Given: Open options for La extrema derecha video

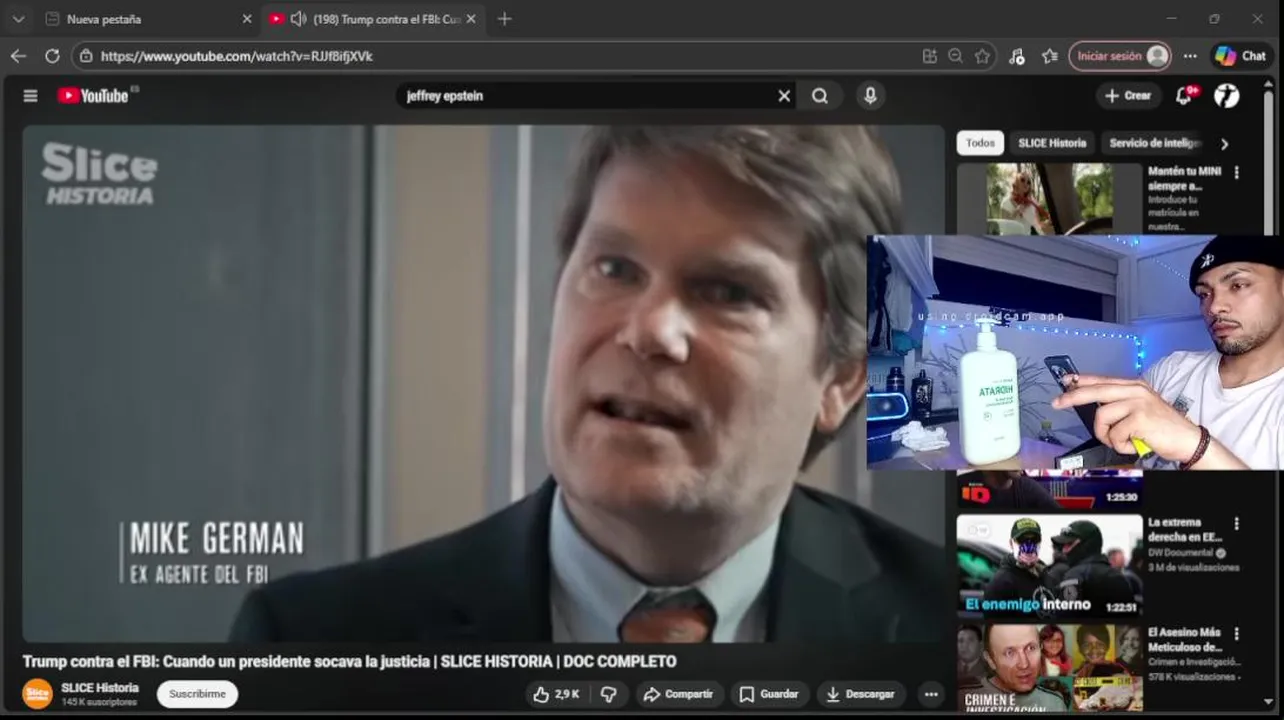Looking at the screenshot, I should click(x=1236, y=523).
